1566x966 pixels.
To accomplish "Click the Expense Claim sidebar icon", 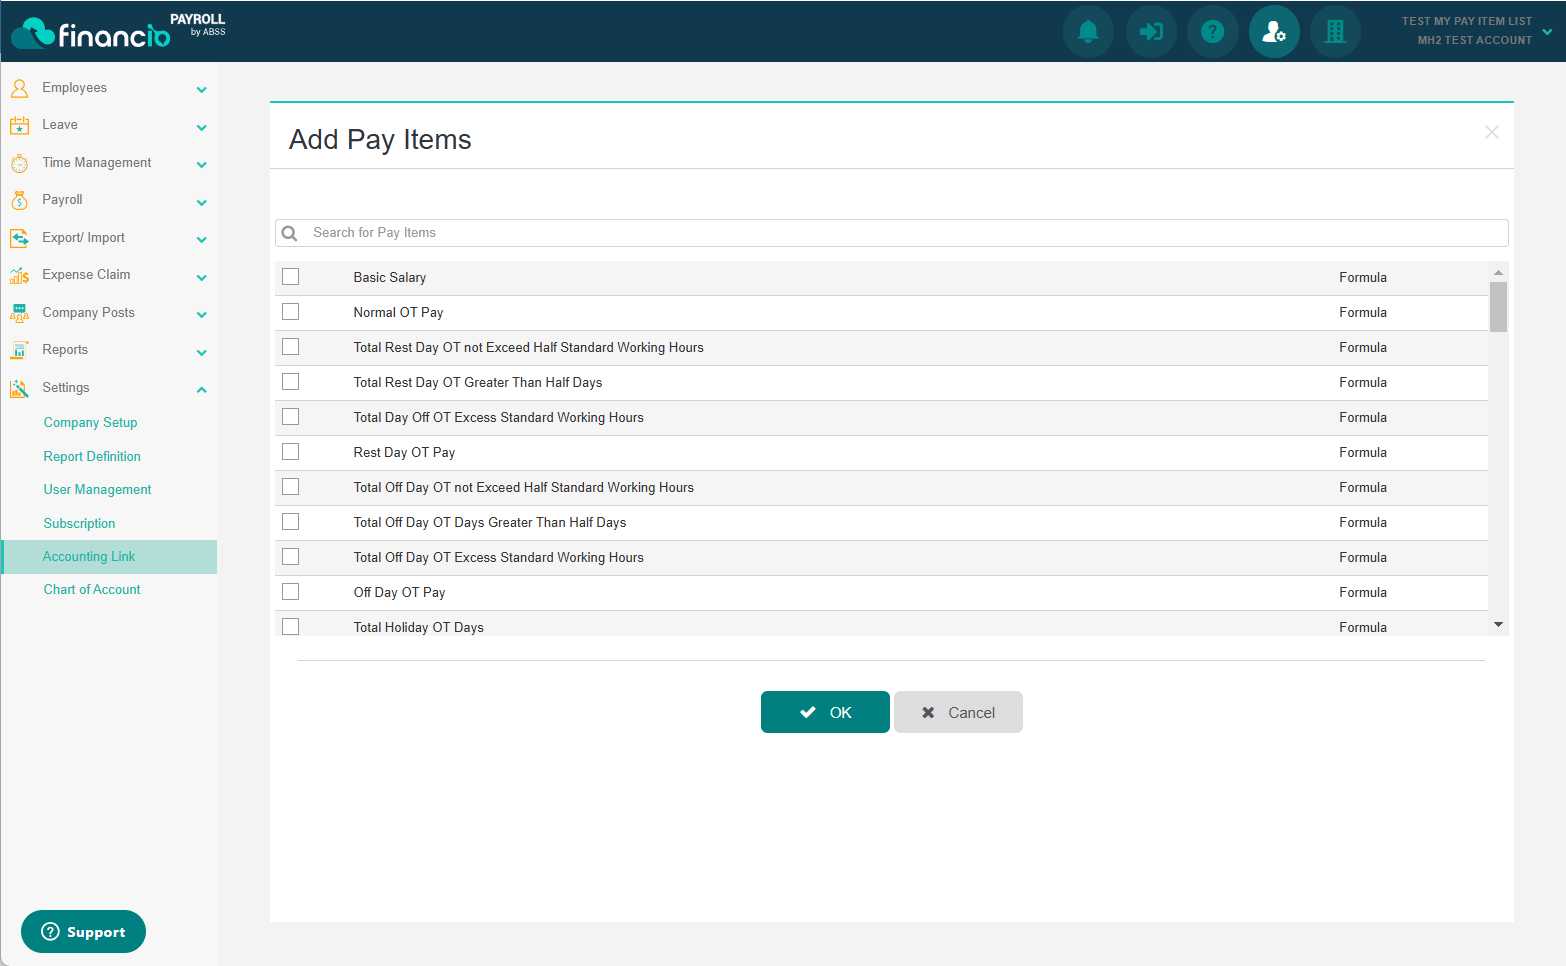I will tap(19, 275).
